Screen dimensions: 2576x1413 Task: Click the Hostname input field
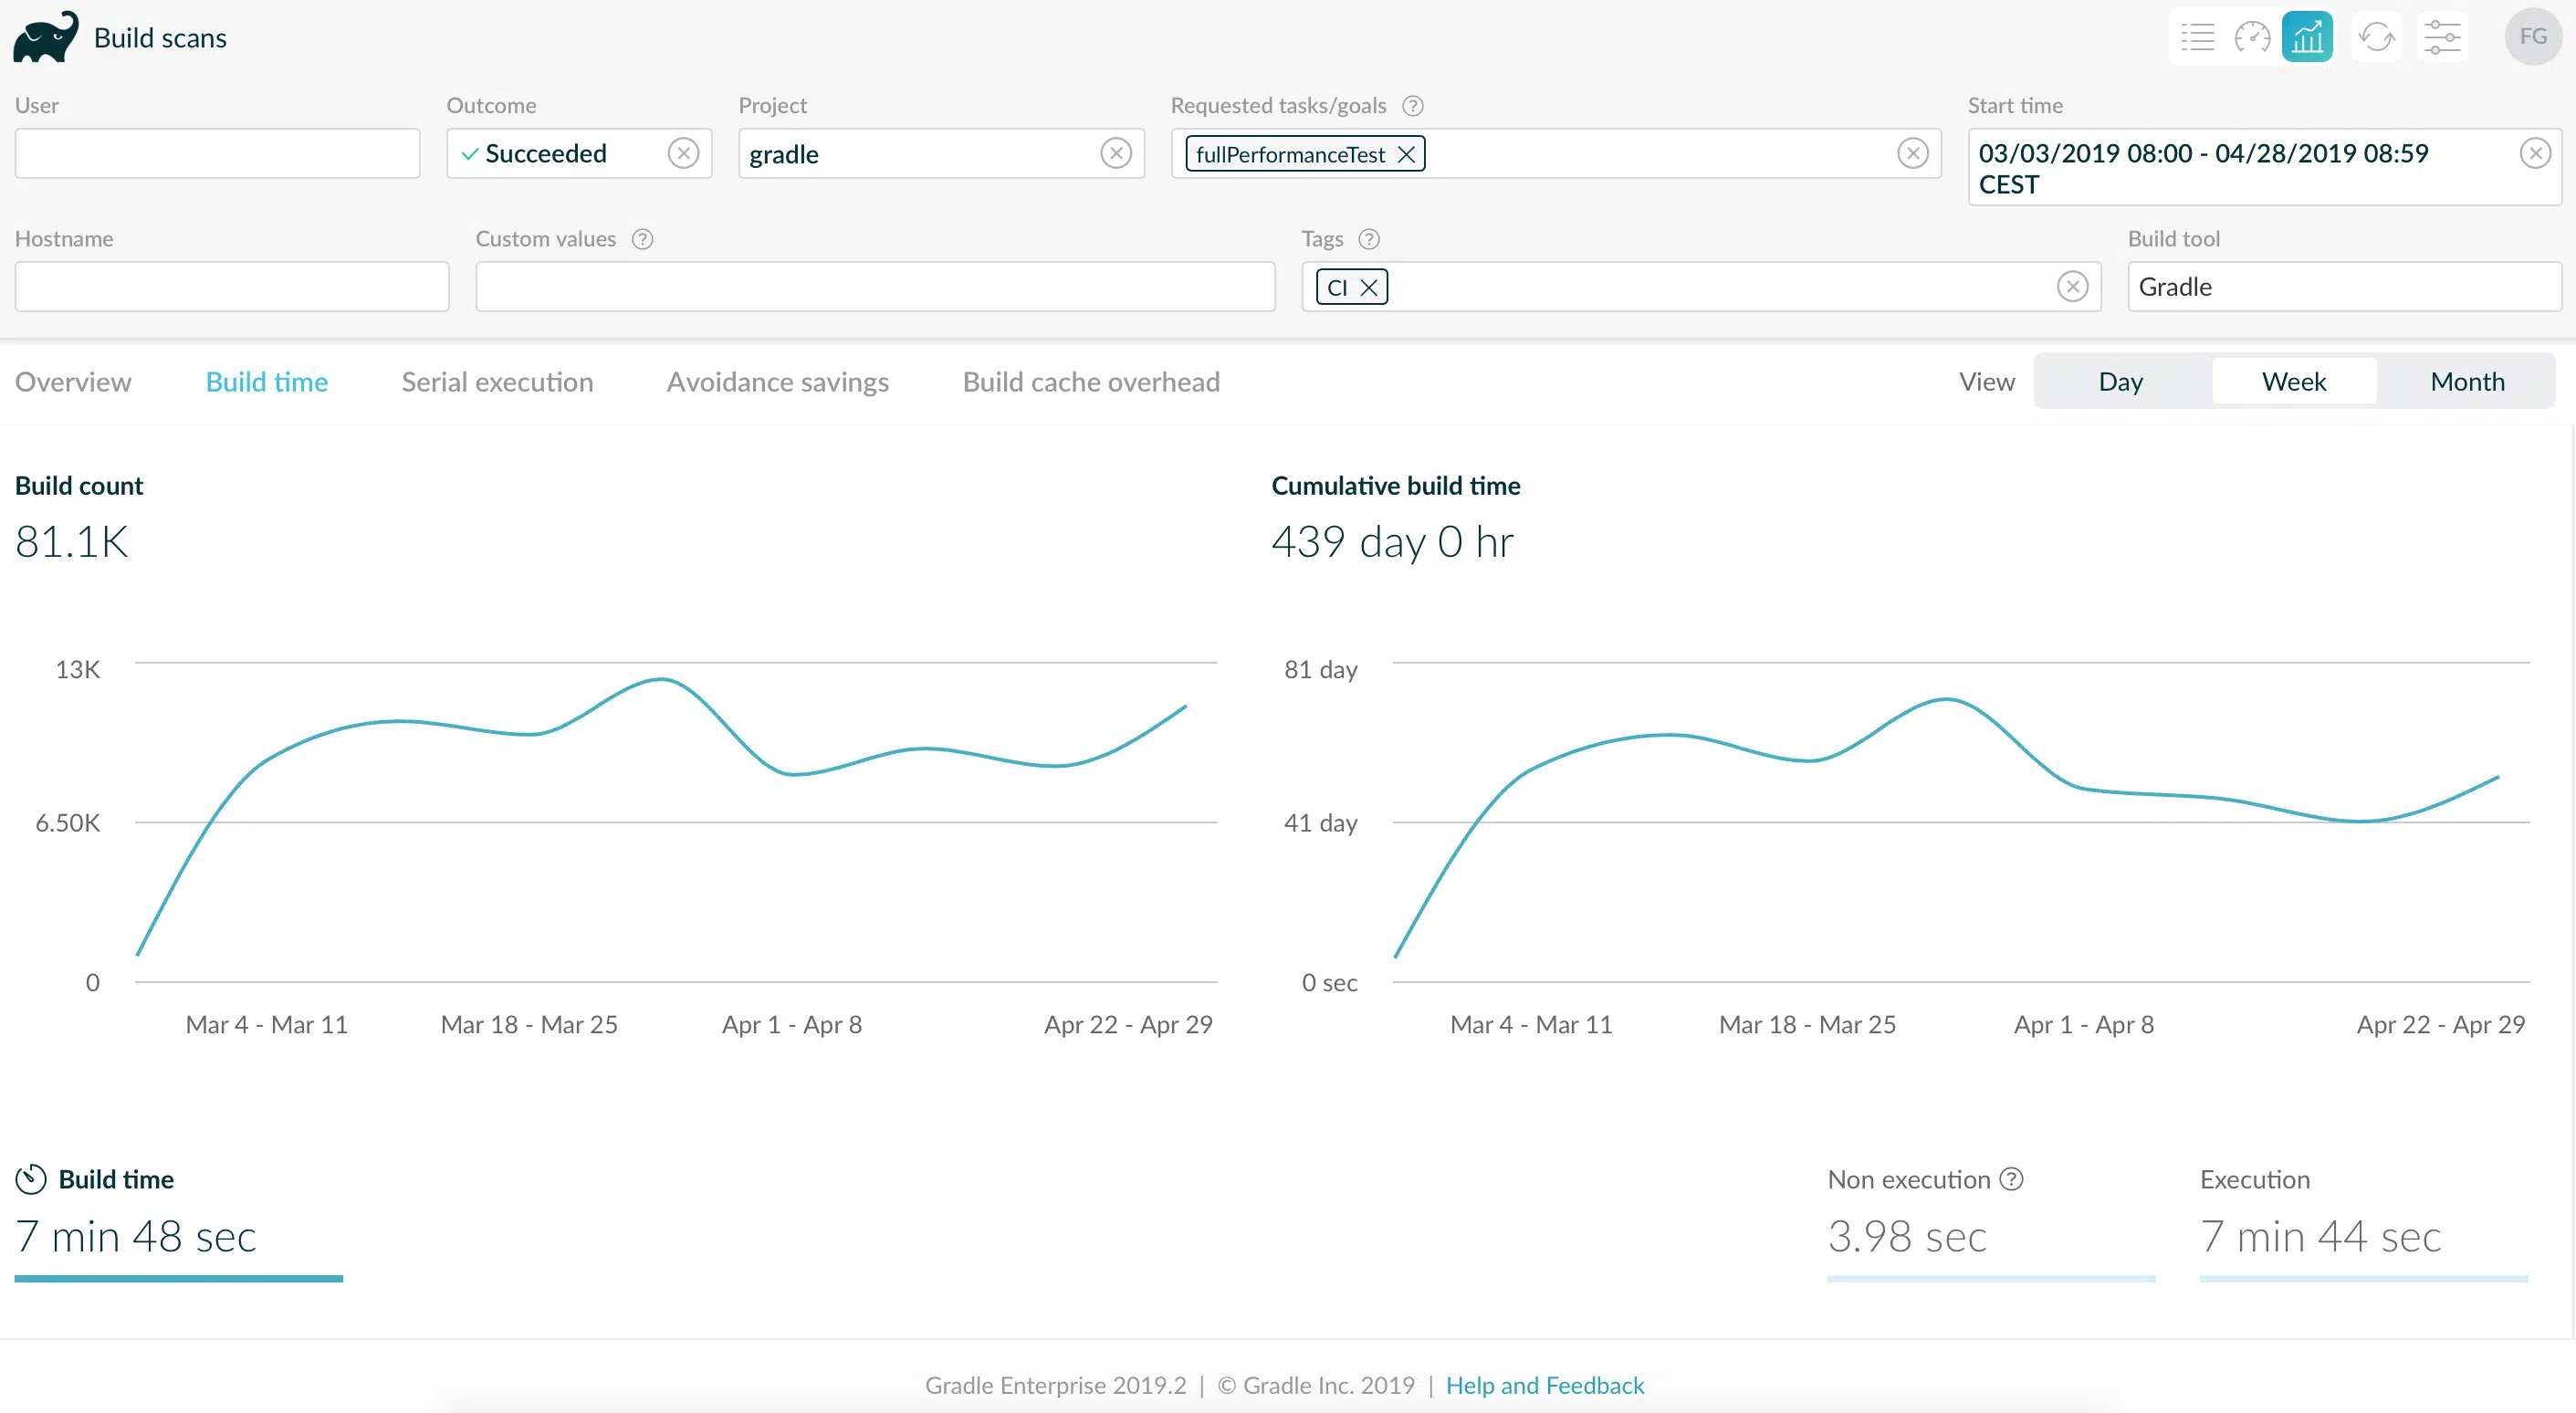pos(232,287)
